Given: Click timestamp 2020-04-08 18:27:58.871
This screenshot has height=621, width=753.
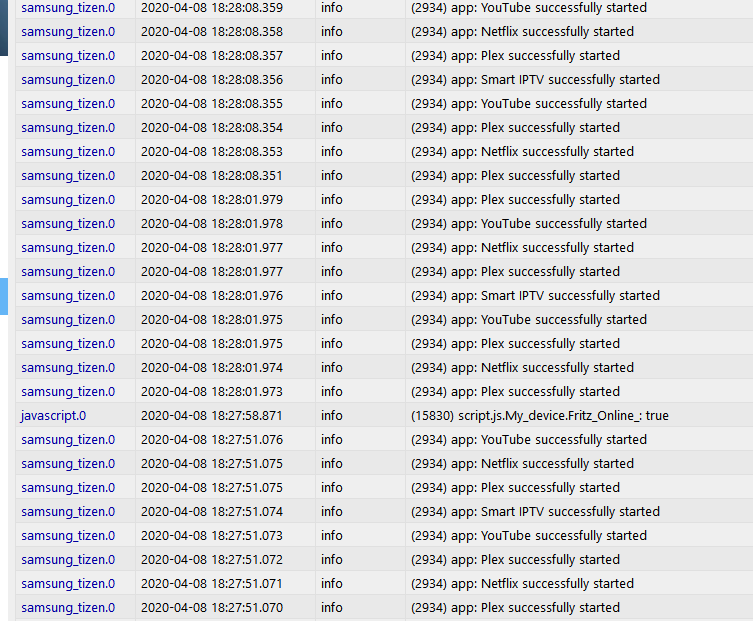Looking at the screenshot, I should tap(212, 415).
